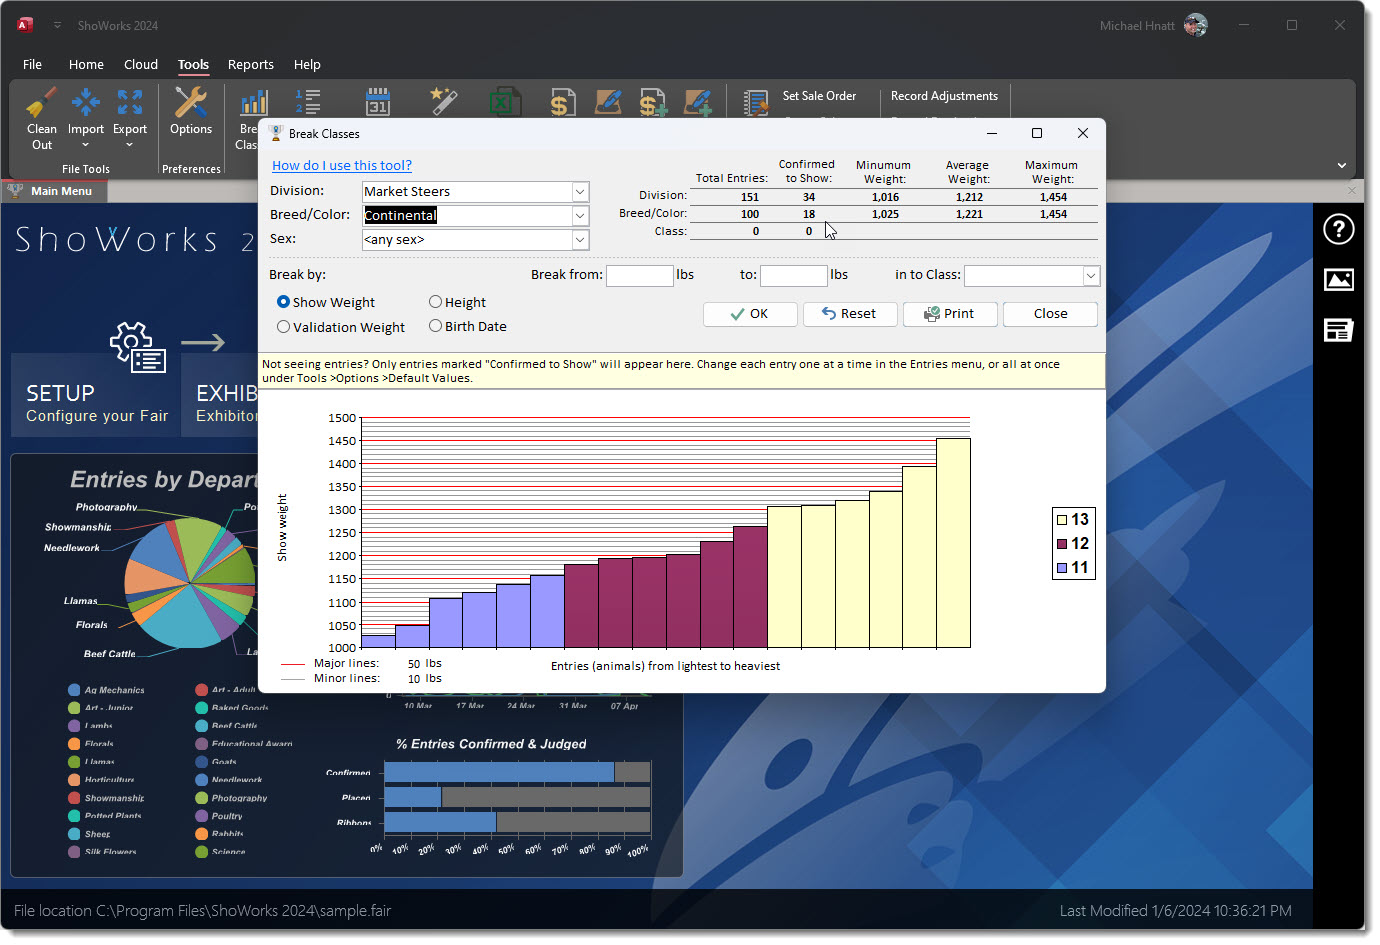Click Michael Hnatt's user avatar
The width and height of the screenshot is (1380, 945).
coord(1195,25)
